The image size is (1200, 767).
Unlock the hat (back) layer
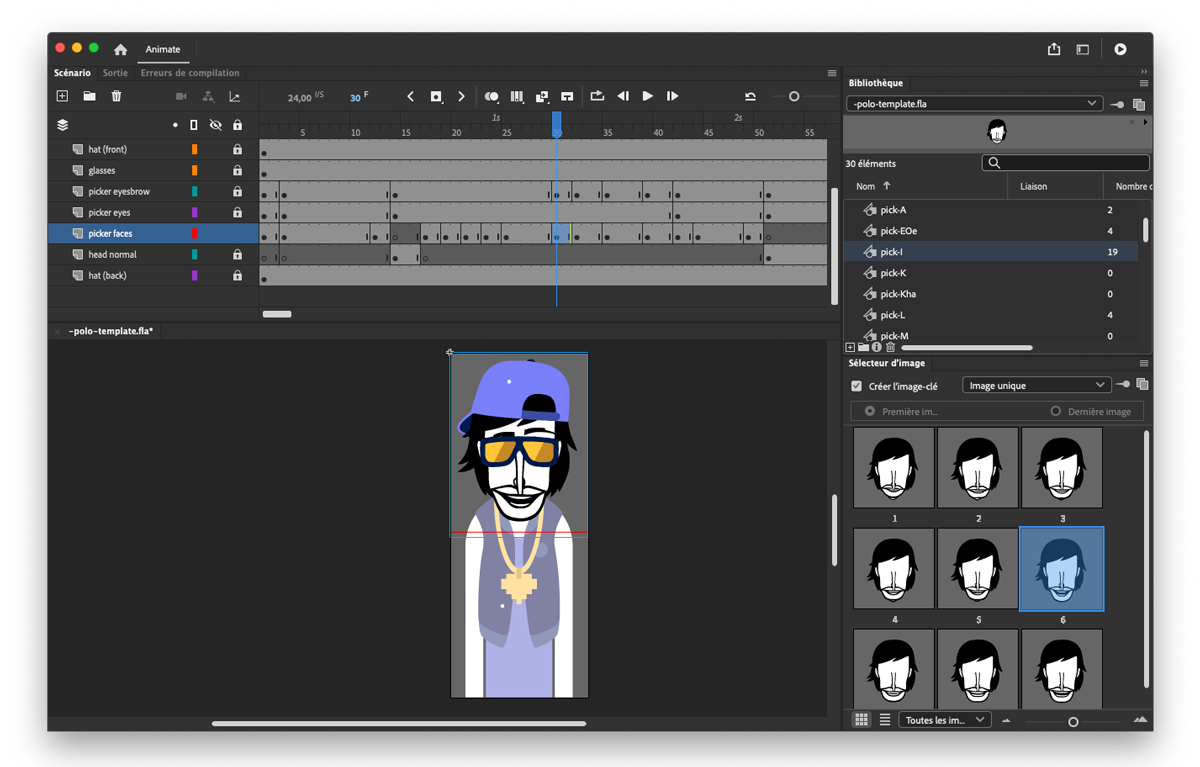(237, 275)
